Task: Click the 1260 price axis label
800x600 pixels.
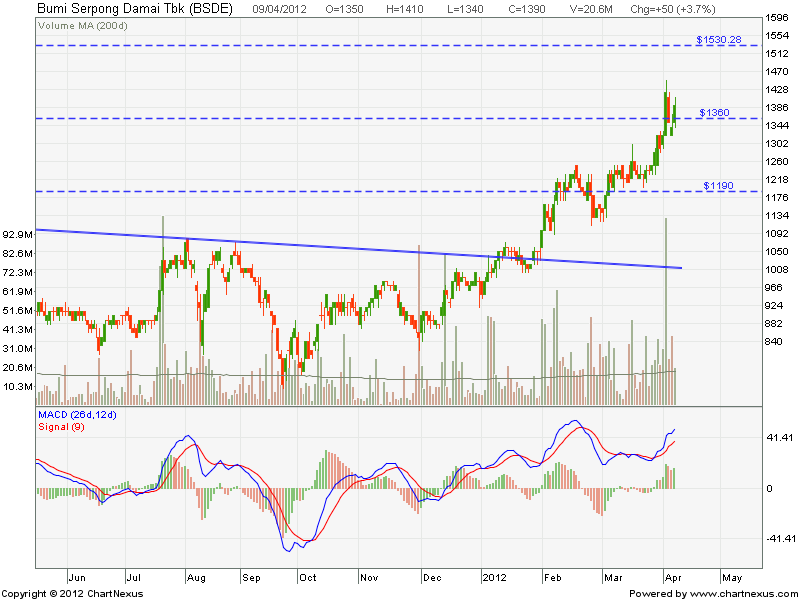Action: pyautogui.click(x=777, y=162)
